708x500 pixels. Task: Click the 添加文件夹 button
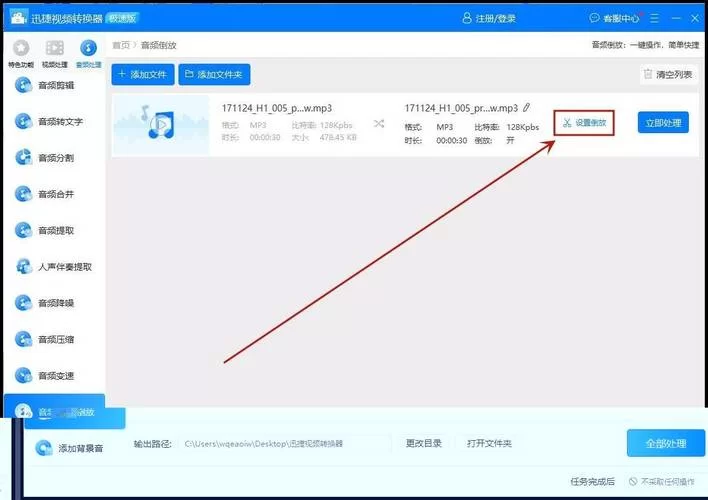(214, 74)
